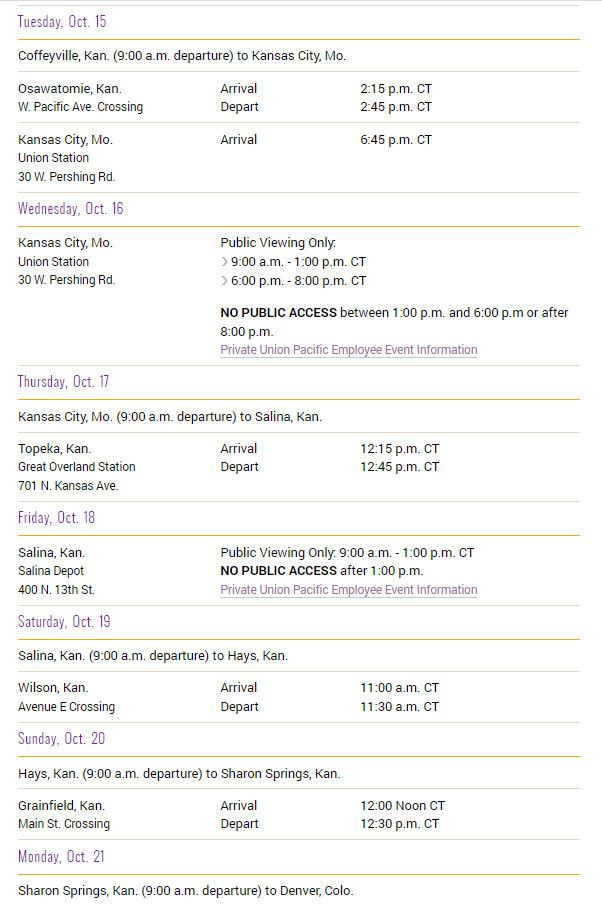Click the Friday, Oct. 18 date heading
The width and height of the screenshot is (602, 906).
click(56, 518)
